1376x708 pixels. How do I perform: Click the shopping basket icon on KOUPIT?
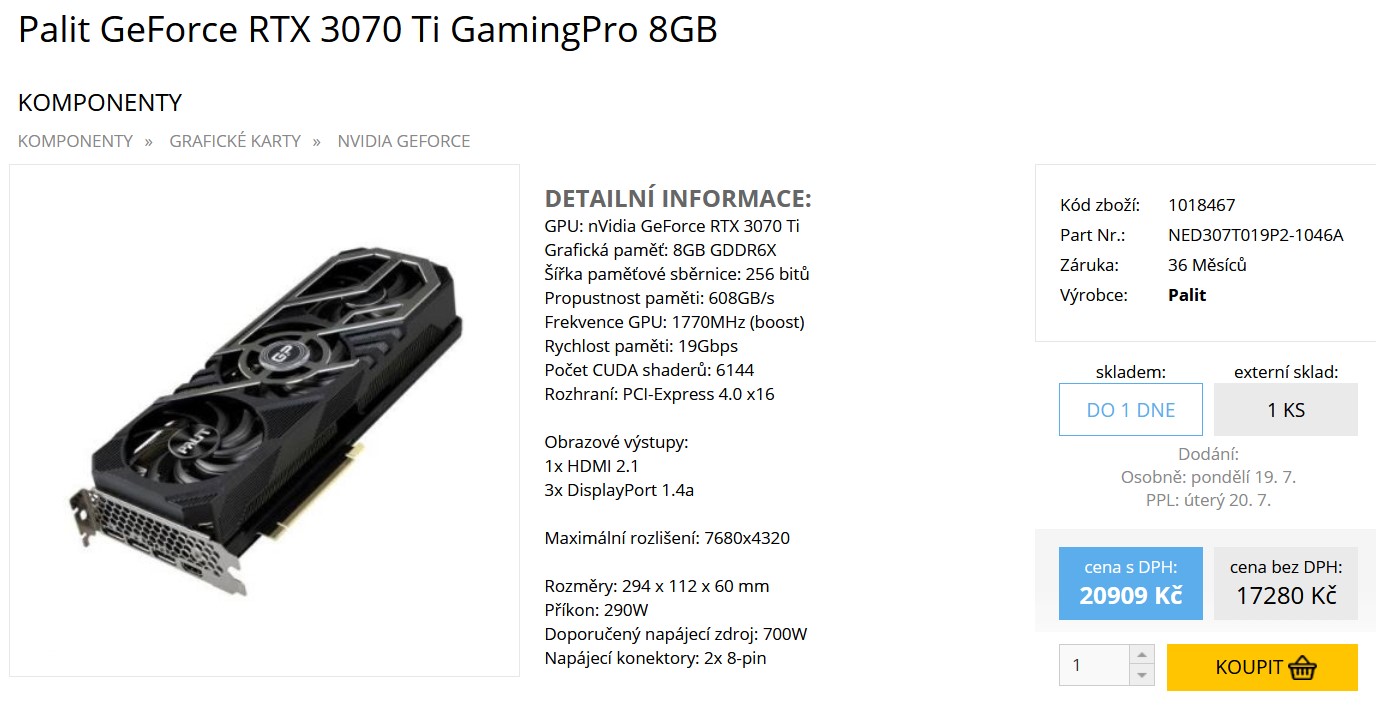point(1302,668)
